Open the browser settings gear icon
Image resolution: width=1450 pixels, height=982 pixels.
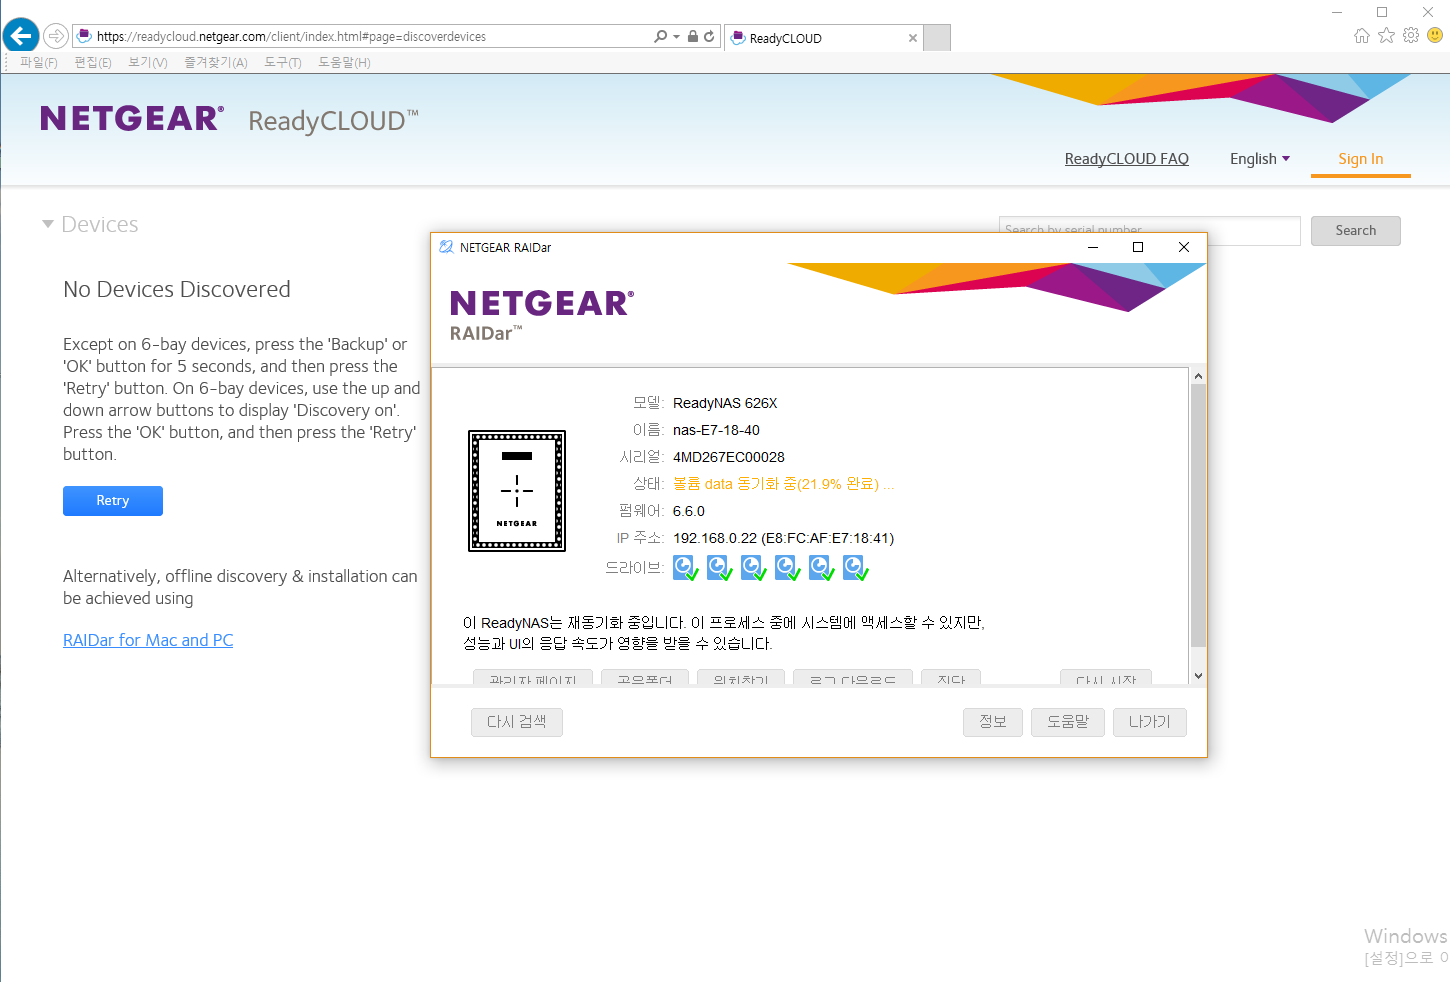click(1411, 36)
